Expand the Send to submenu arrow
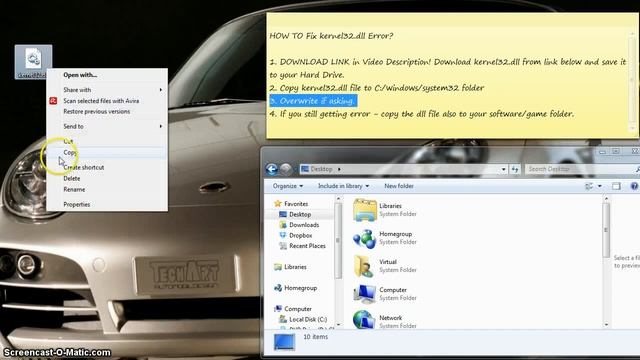 coord(161,127)
